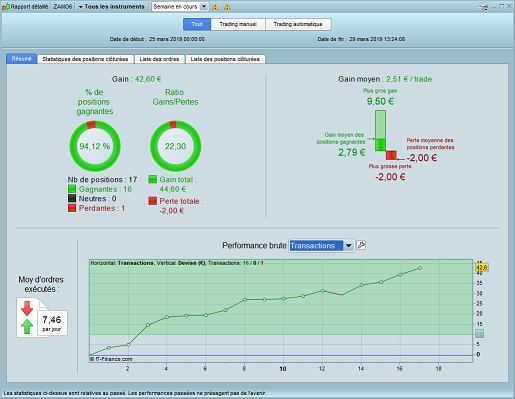Click the printer icon in title bar
The image size is (515, 399).
click(483, 6)
